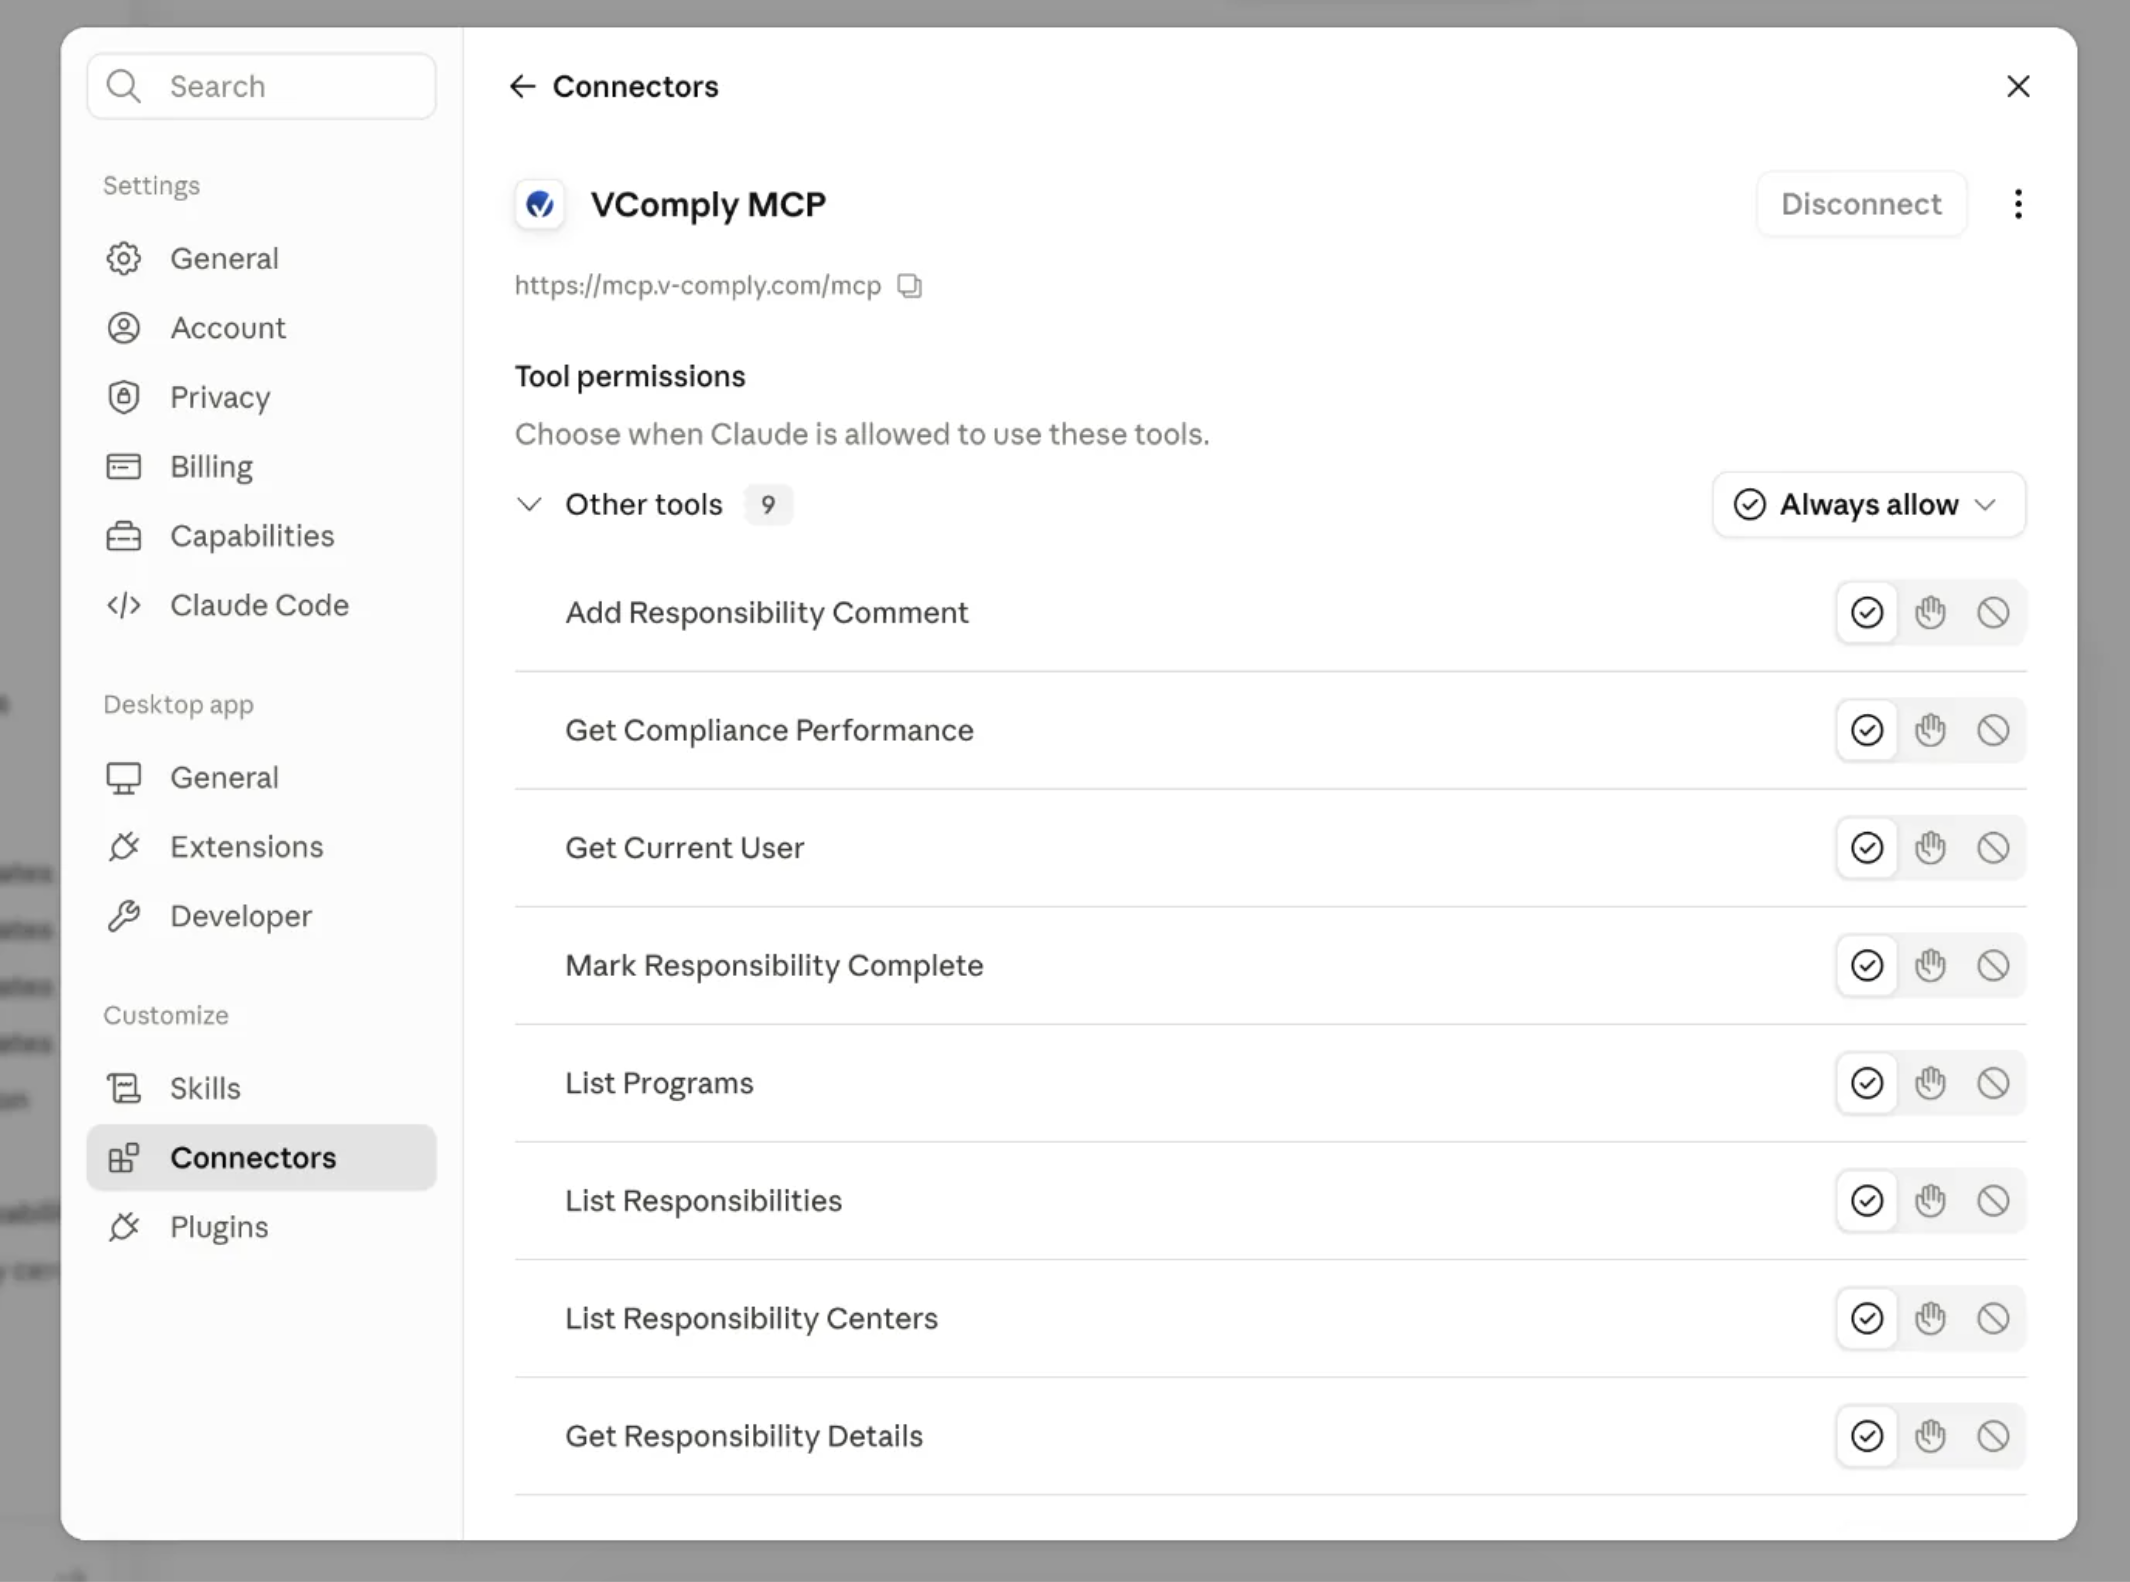Open the Billing settings page
The width and height of the screenshot is (2130, 1582).
click(x=261, y=467)
